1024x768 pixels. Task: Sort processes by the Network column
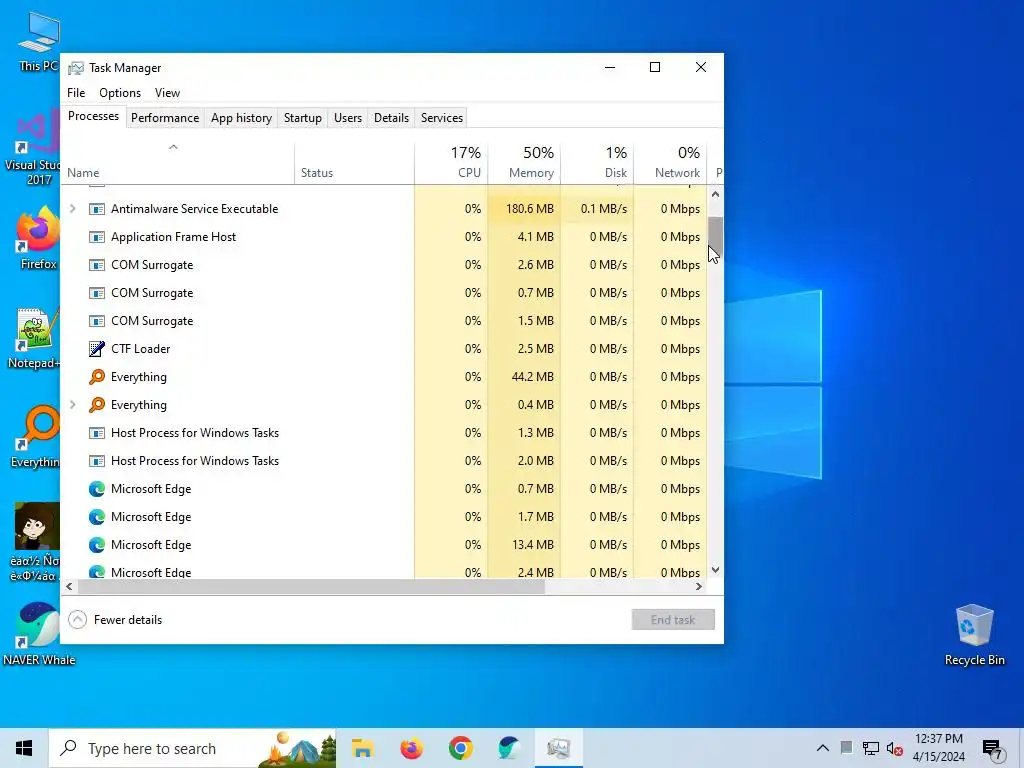671,162
